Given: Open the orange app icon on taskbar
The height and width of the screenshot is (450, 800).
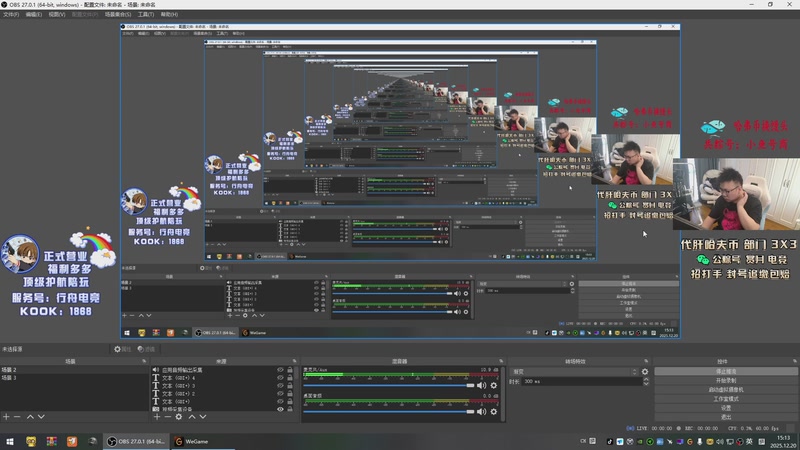Looking at the screenshot, I should (x=72, y=441).
